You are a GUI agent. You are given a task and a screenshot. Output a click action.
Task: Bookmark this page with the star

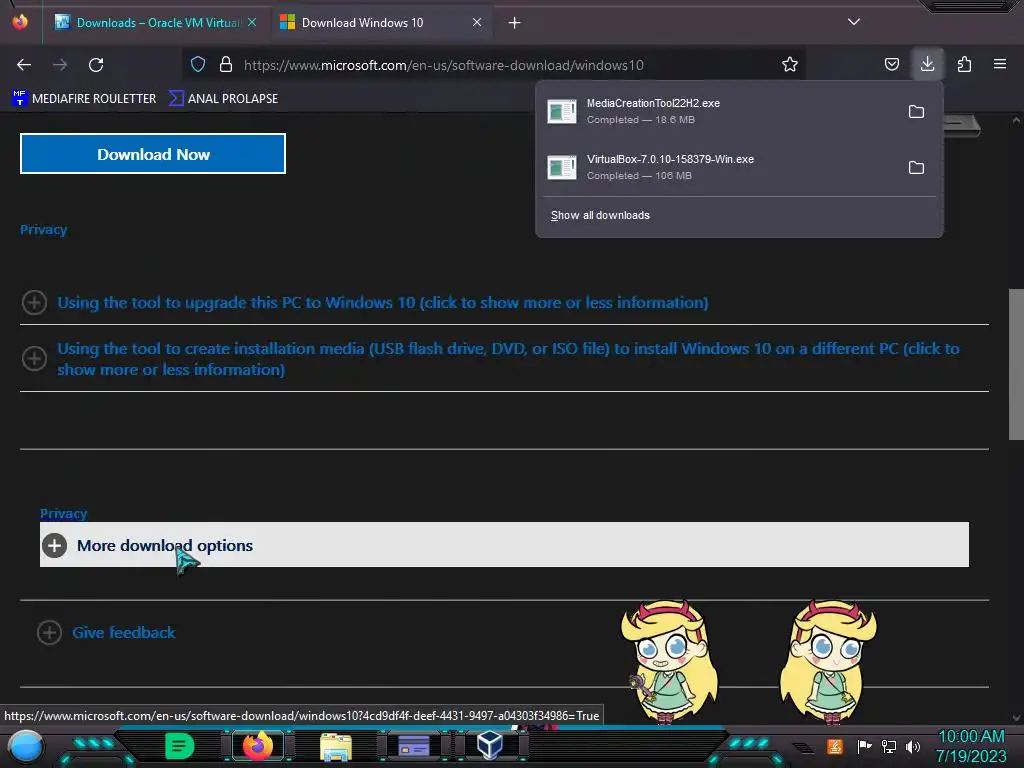790,65
